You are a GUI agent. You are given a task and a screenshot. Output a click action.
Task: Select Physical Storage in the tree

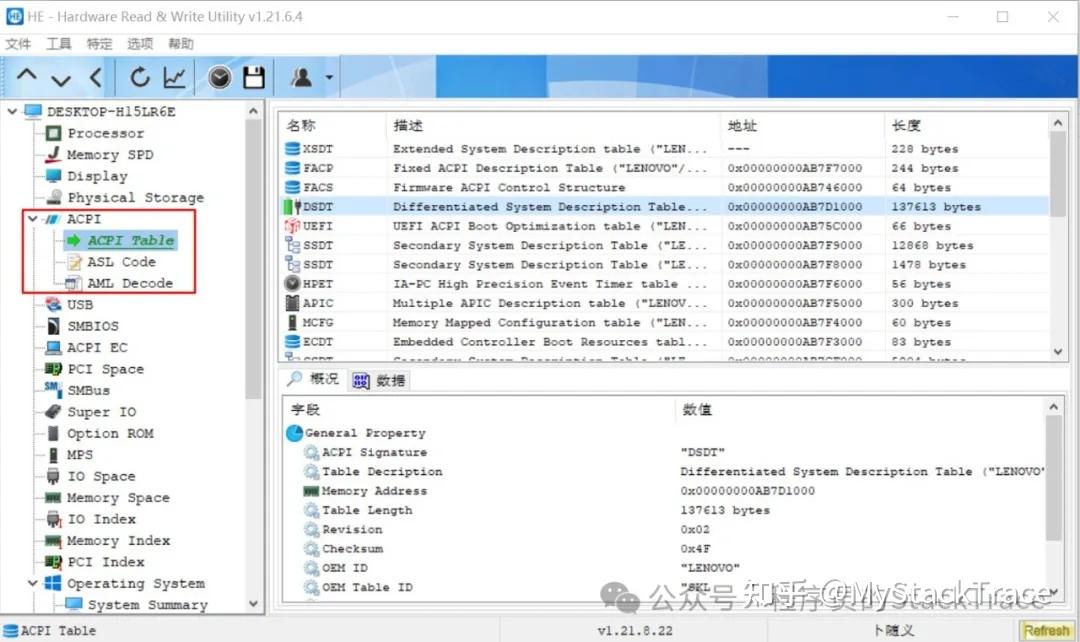pos(135,198)
